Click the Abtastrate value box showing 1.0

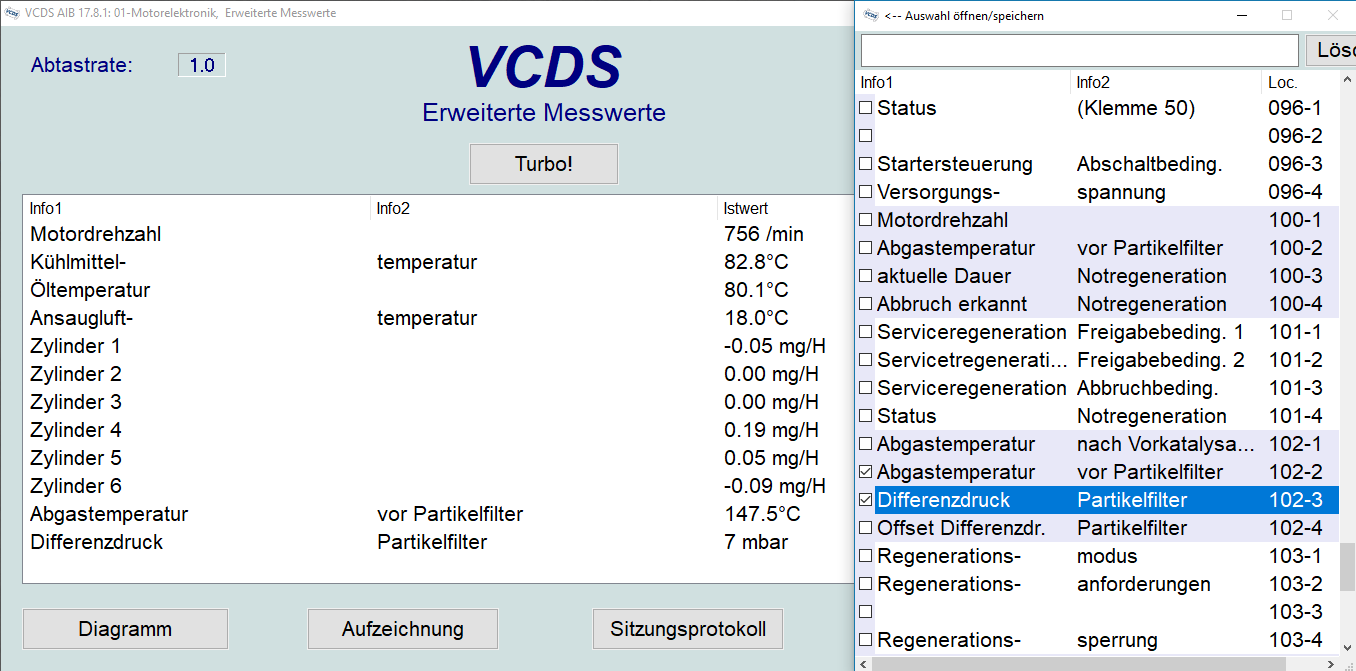(202, 65)
